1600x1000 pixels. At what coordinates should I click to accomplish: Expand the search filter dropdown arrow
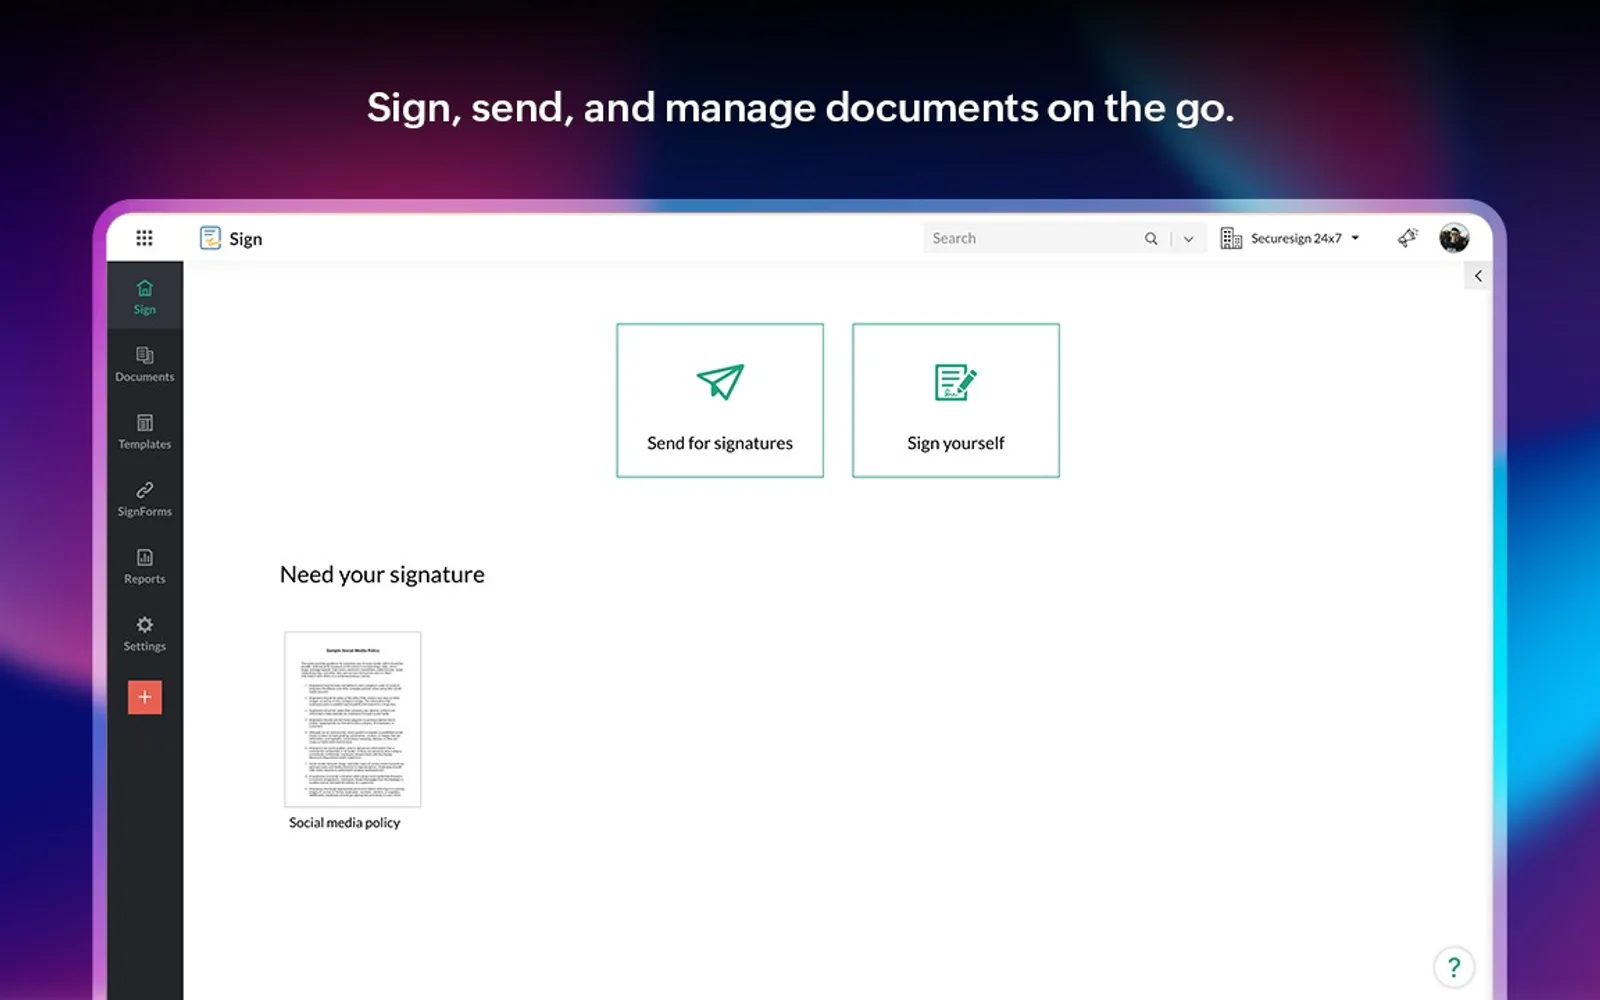(1188, 239)
